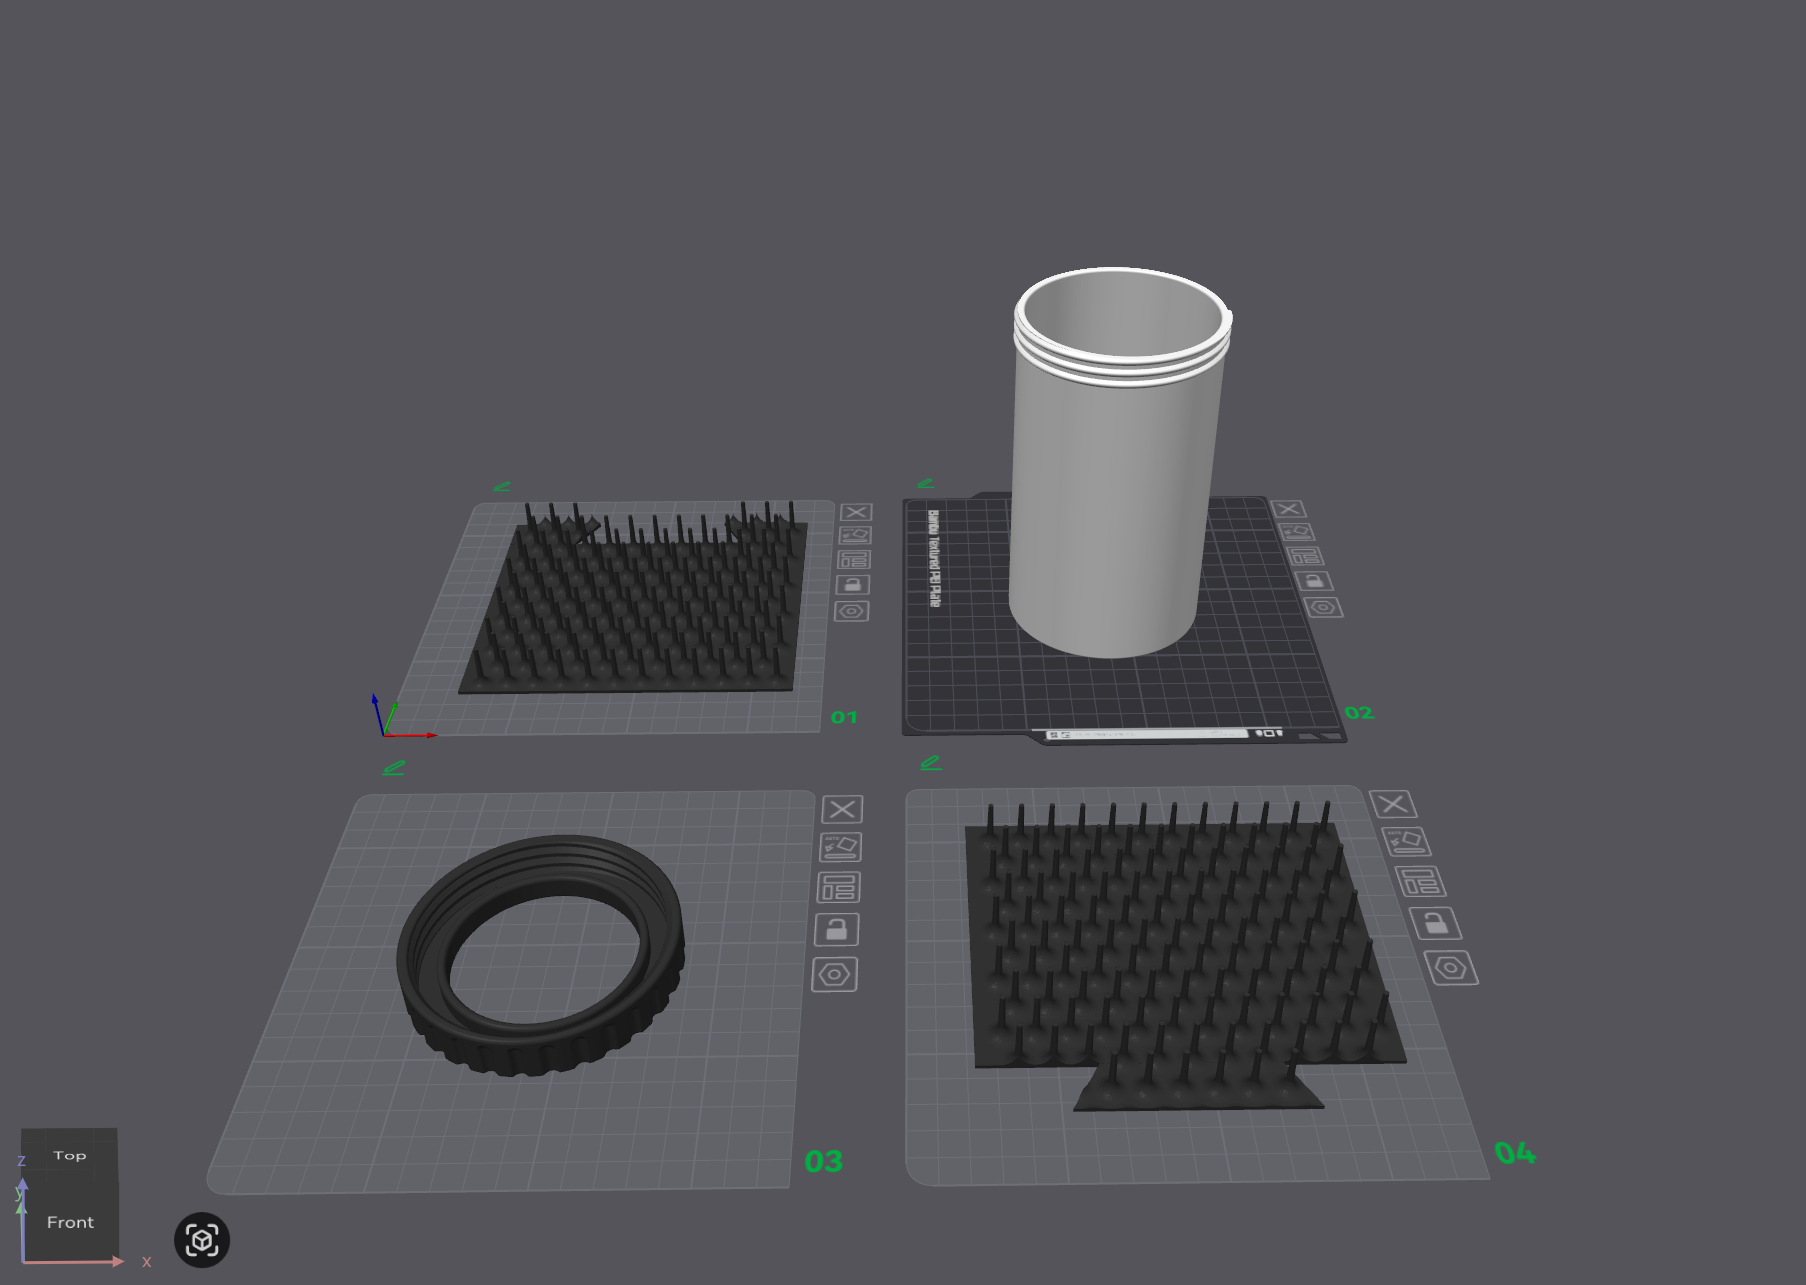Viewport: 1806px width, 1285px height.
Task: Click the Front face of view cube
Action: [70, 1222]
